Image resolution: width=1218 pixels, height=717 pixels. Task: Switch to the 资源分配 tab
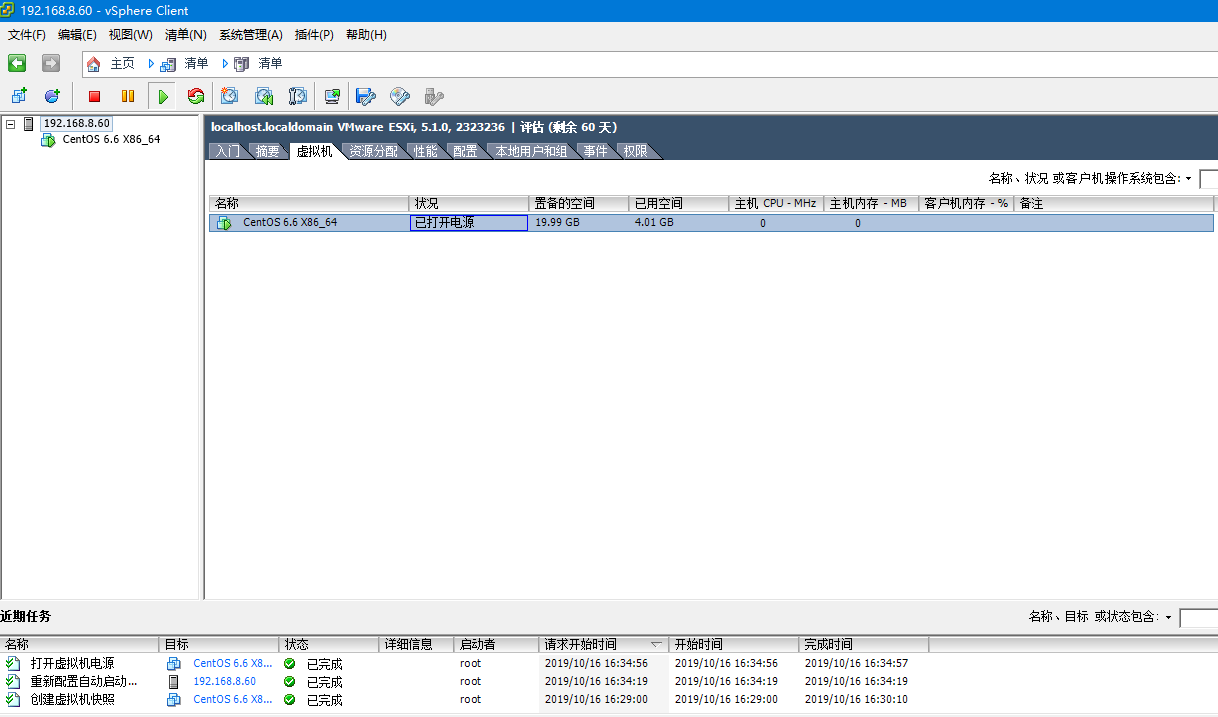373,151
